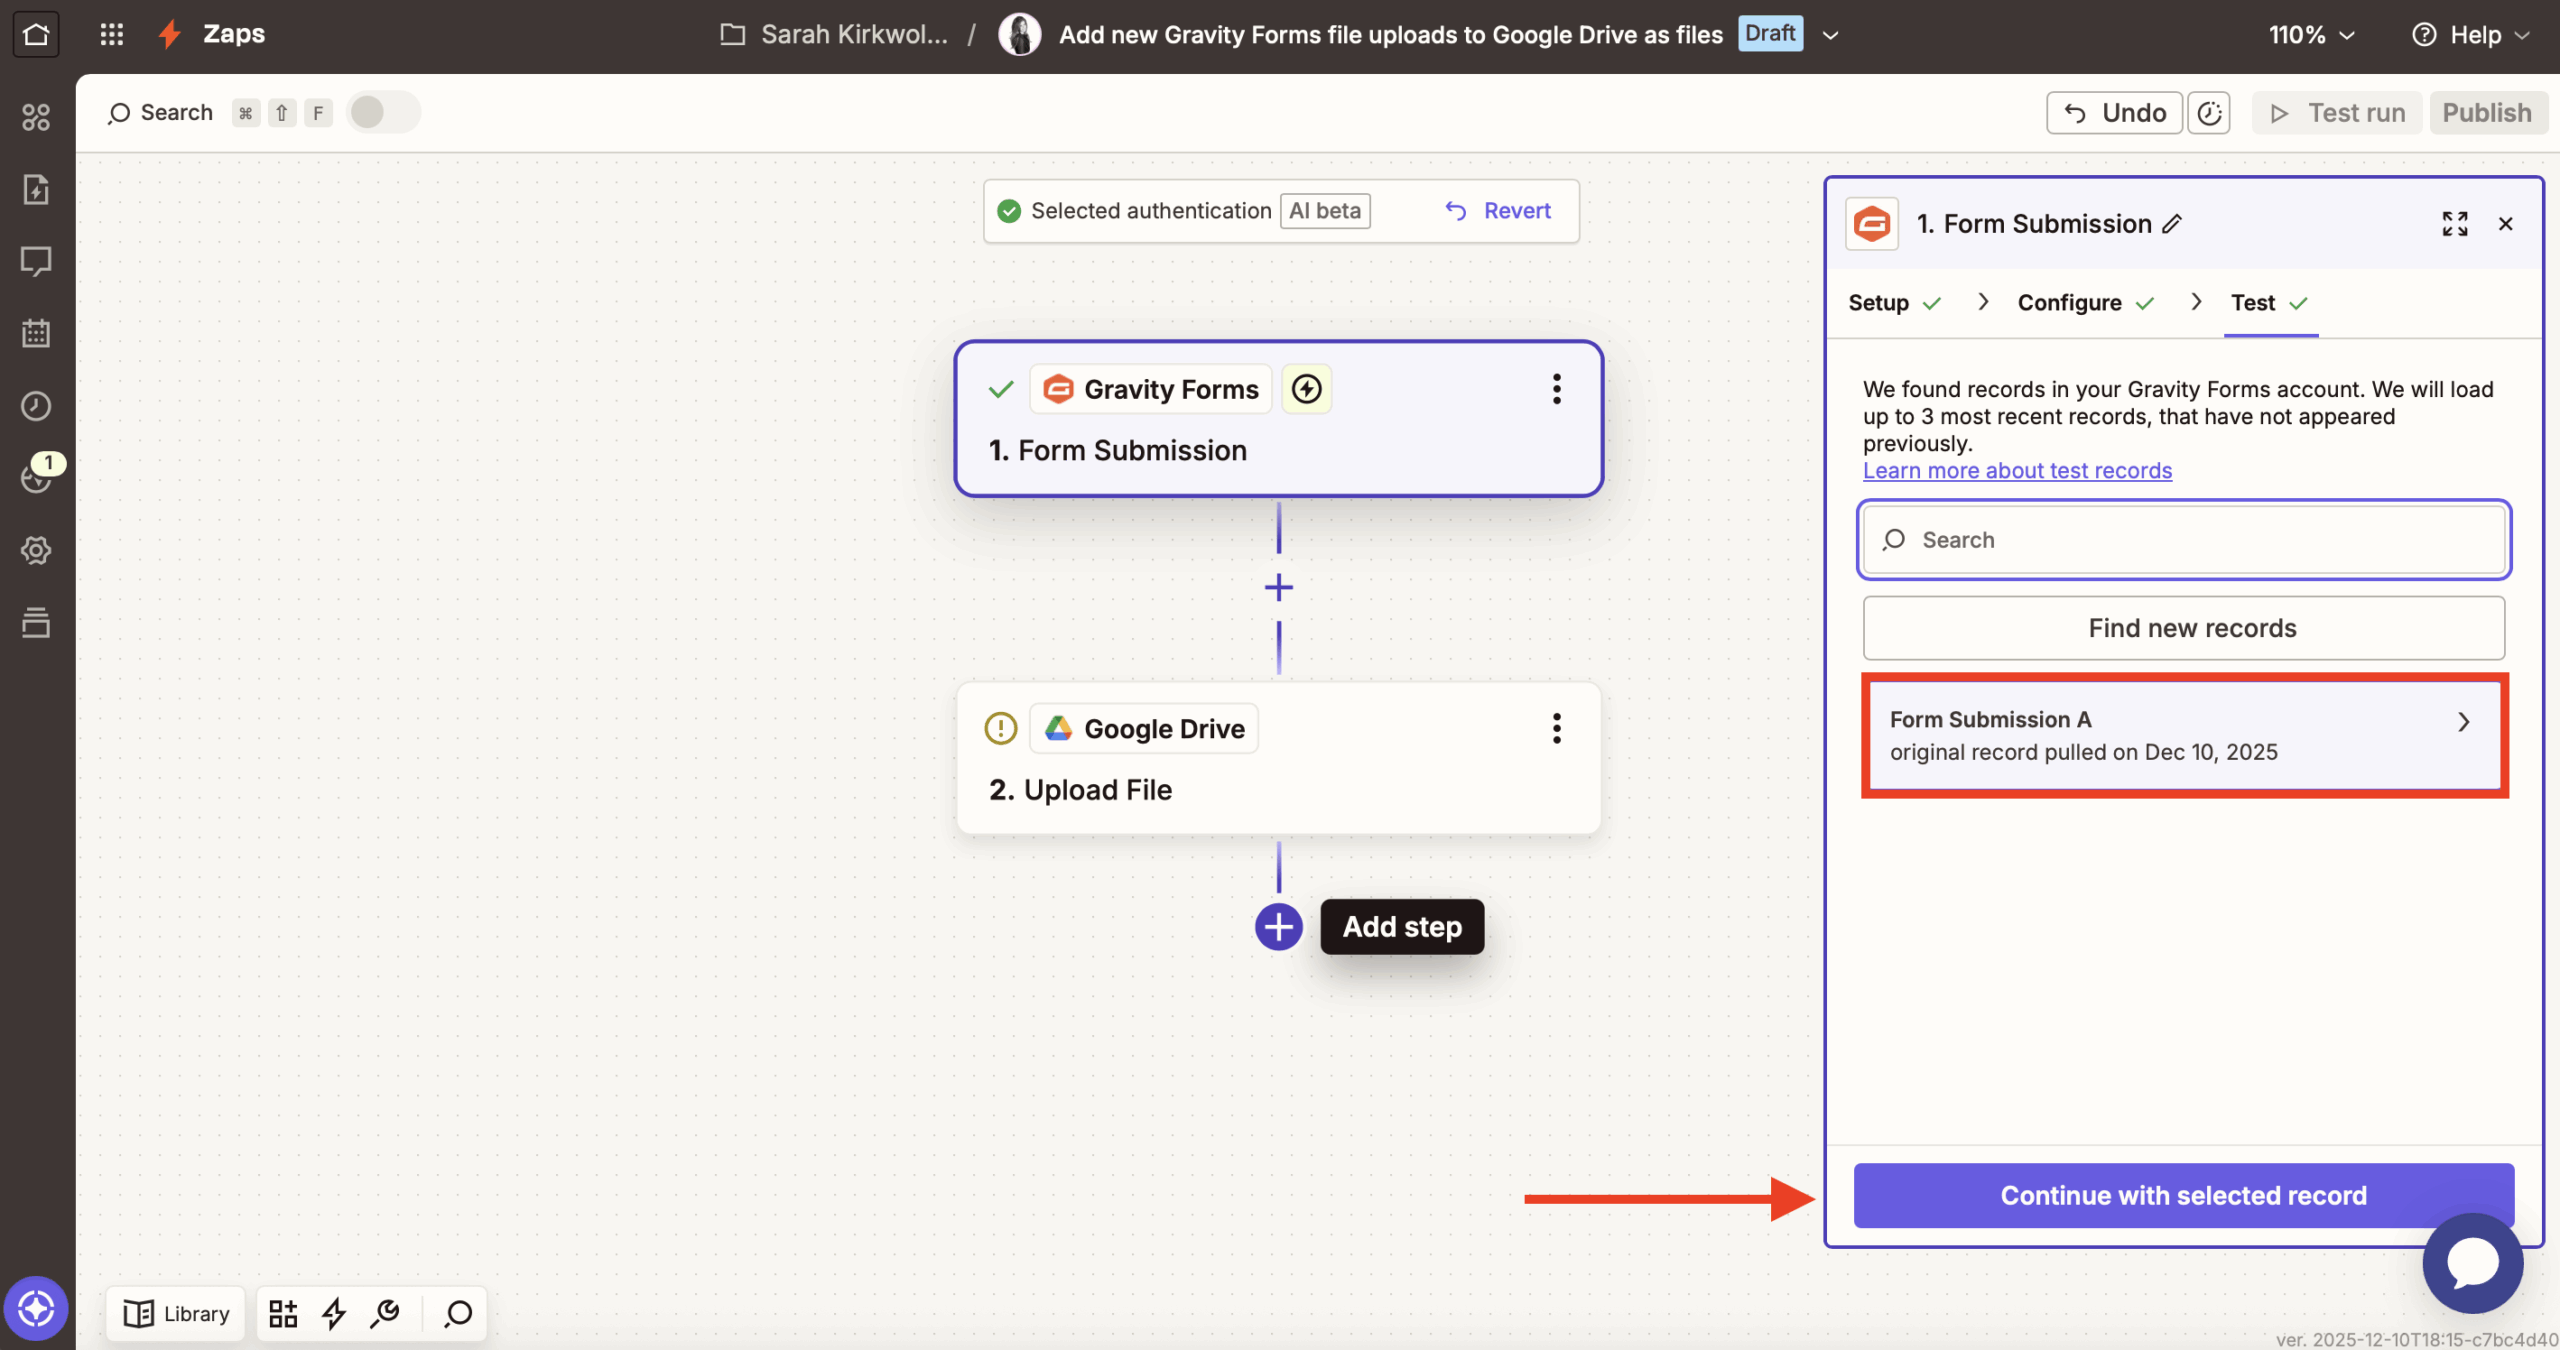Open the Zaps lightning icon in the header

tap(170, 33)
